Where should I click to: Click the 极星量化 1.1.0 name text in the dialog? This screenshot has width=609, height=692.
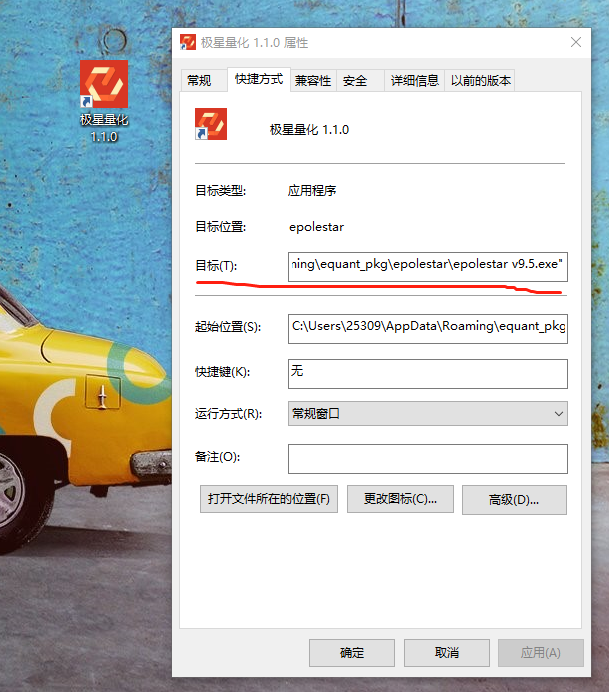309,130
